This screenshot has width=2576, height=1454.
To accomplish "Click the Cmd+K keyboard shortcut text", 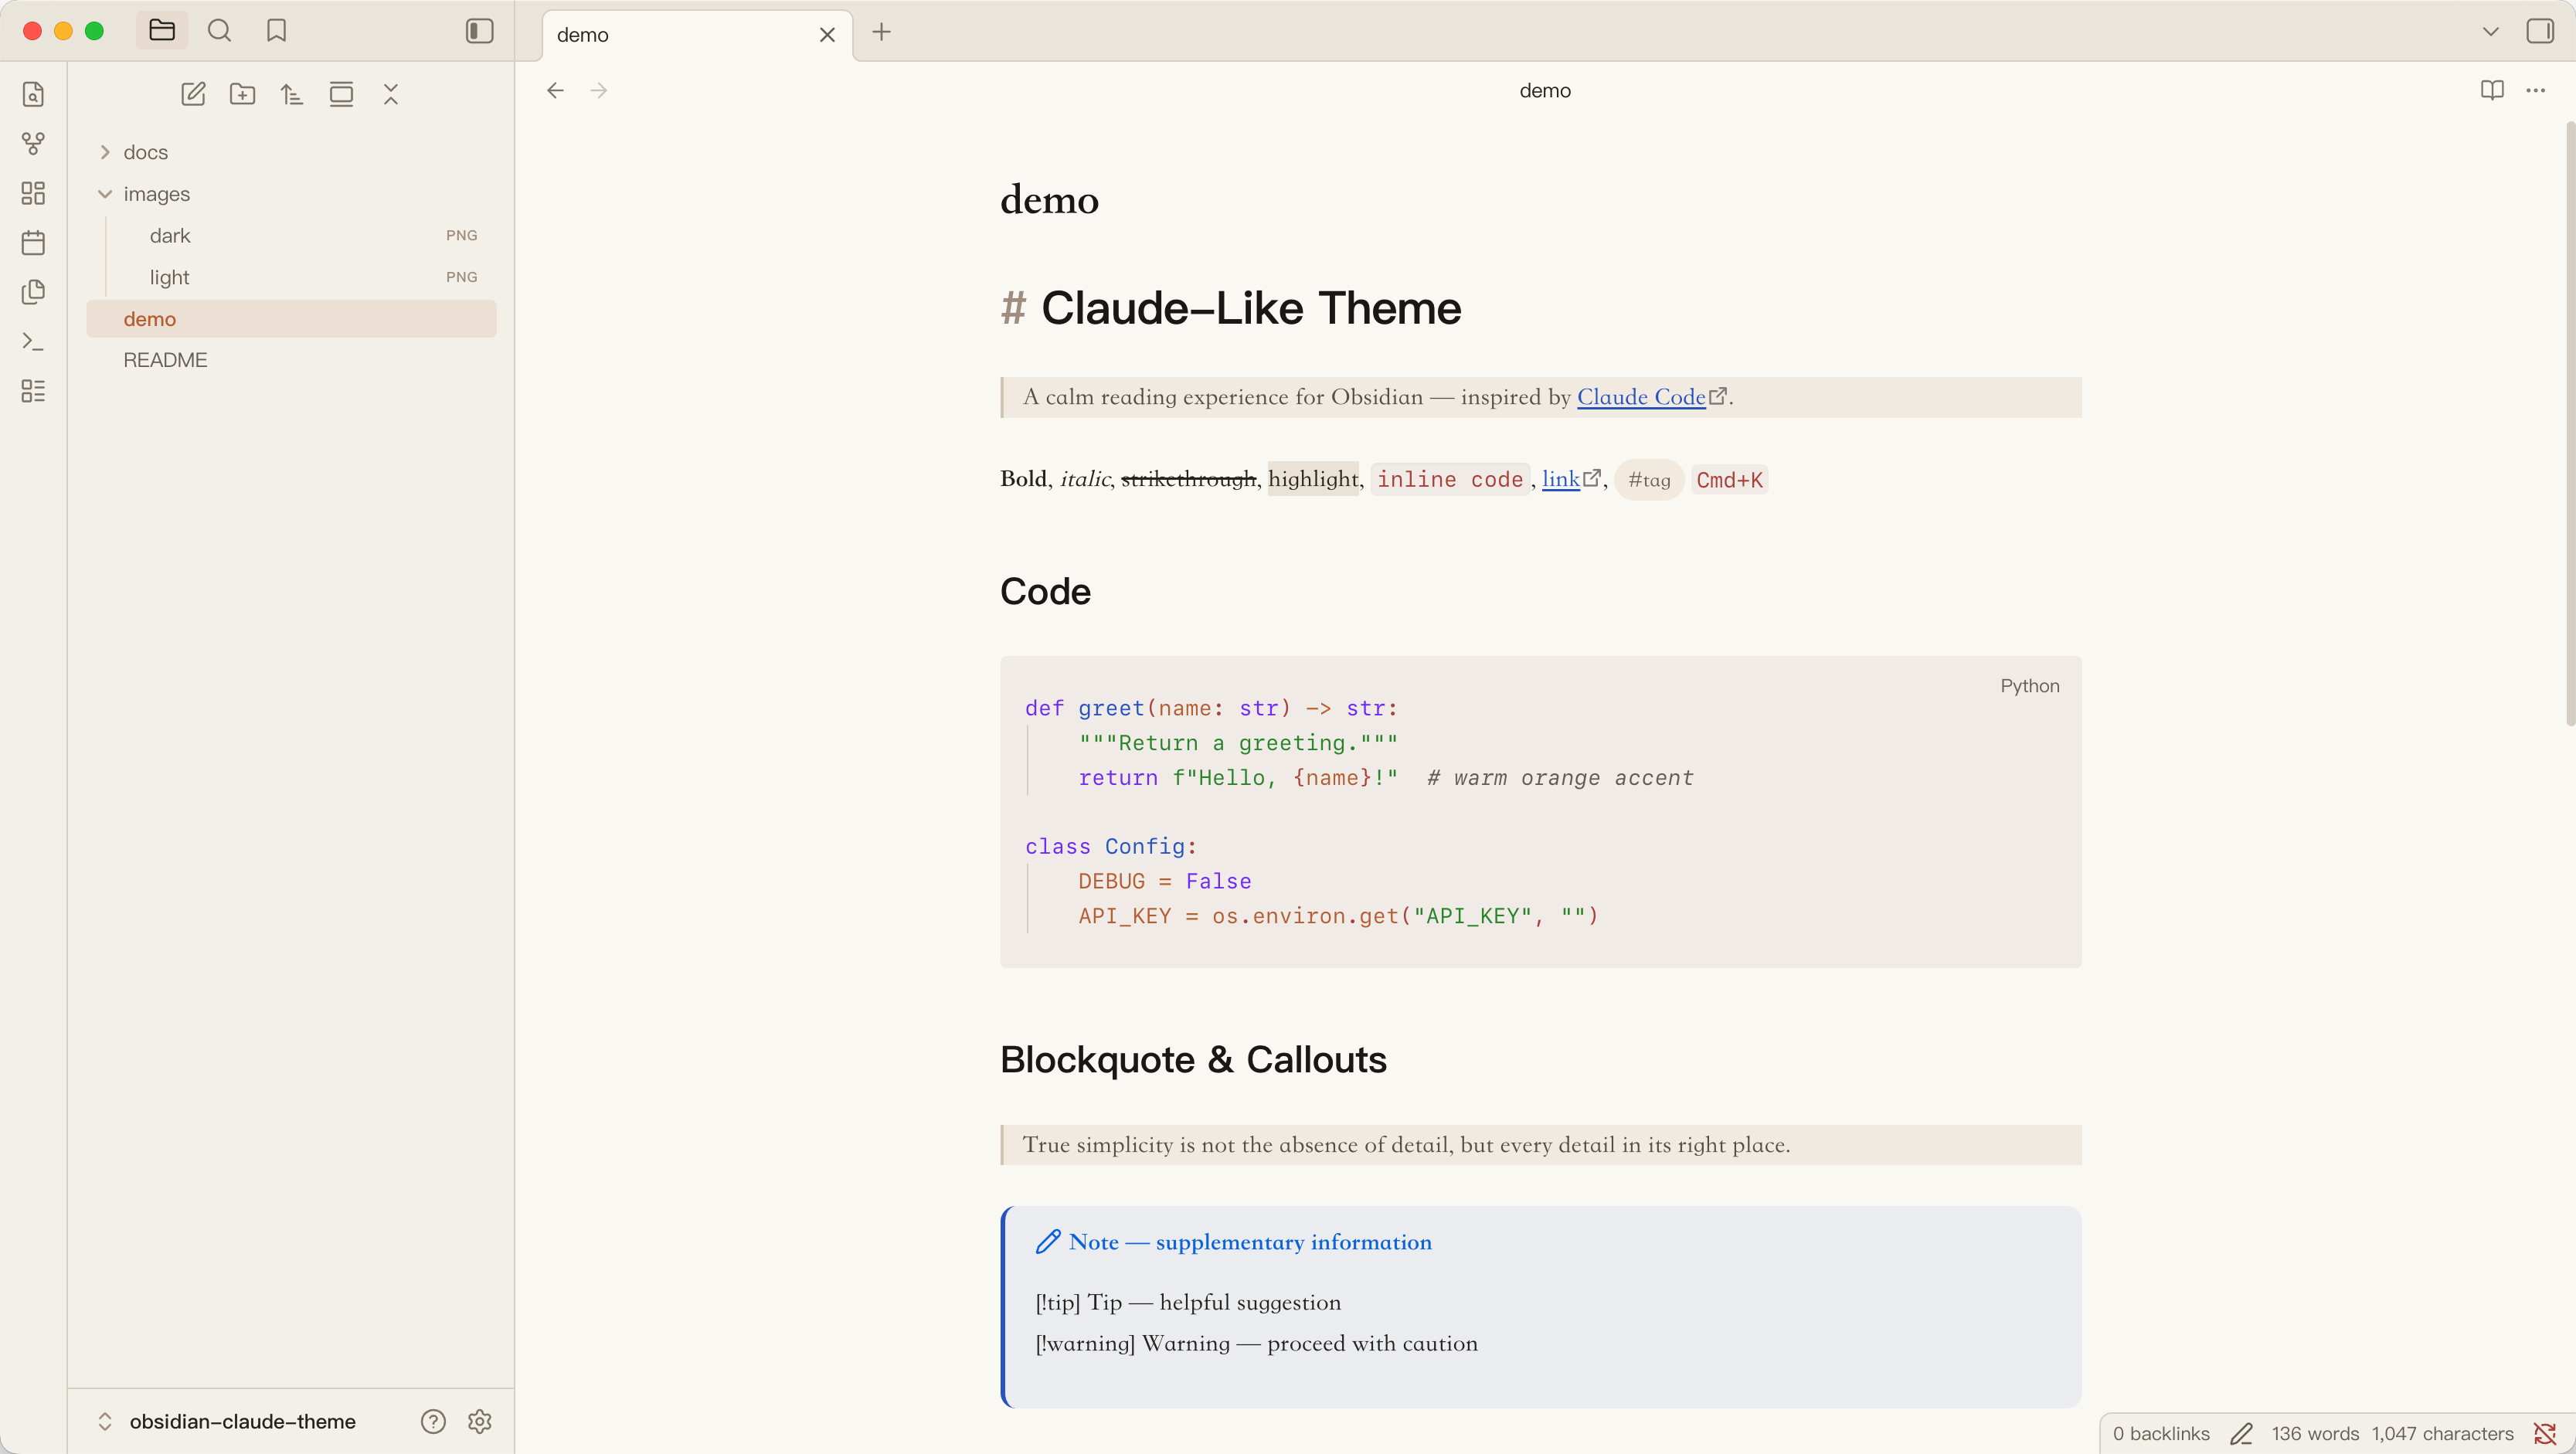I will click(1729, 480).
